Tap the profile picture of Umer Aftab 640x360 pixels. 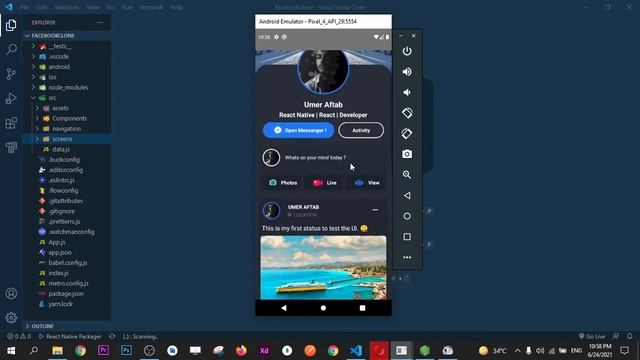click(323, 71)
